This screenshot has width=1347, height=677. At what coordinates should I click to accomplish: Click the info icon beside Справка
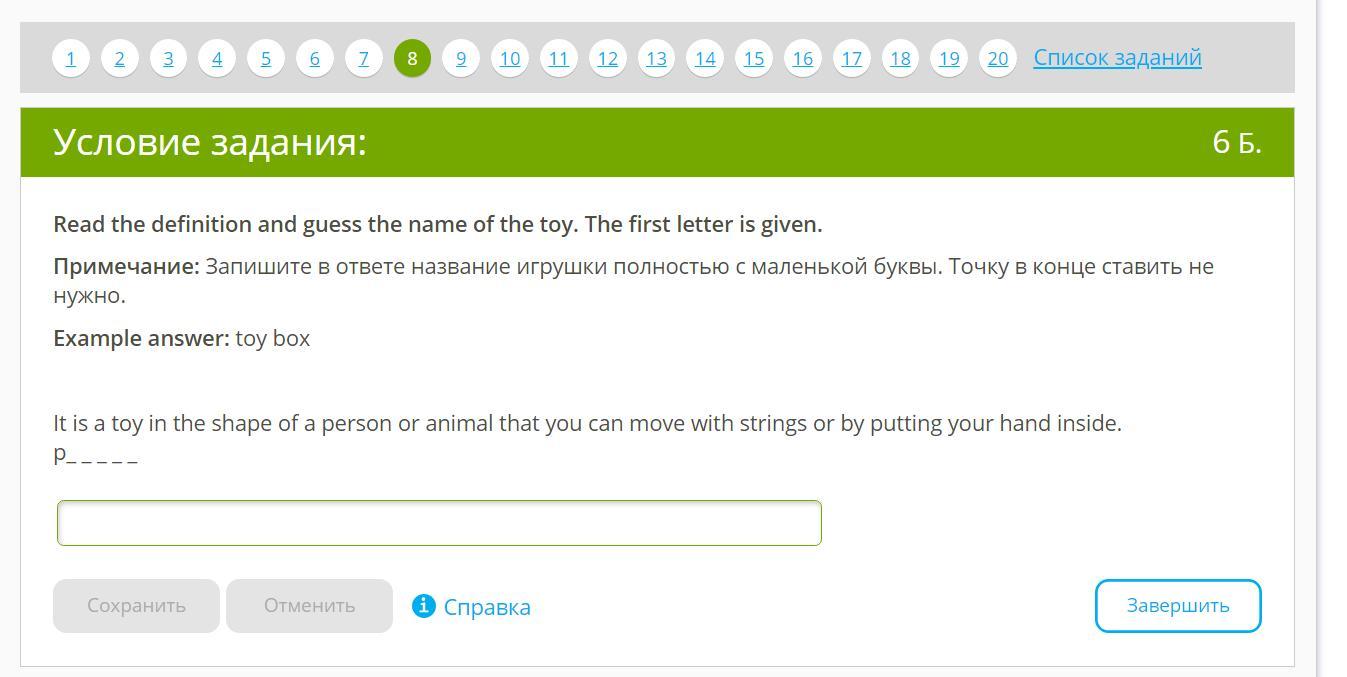[x=423, y=606]
